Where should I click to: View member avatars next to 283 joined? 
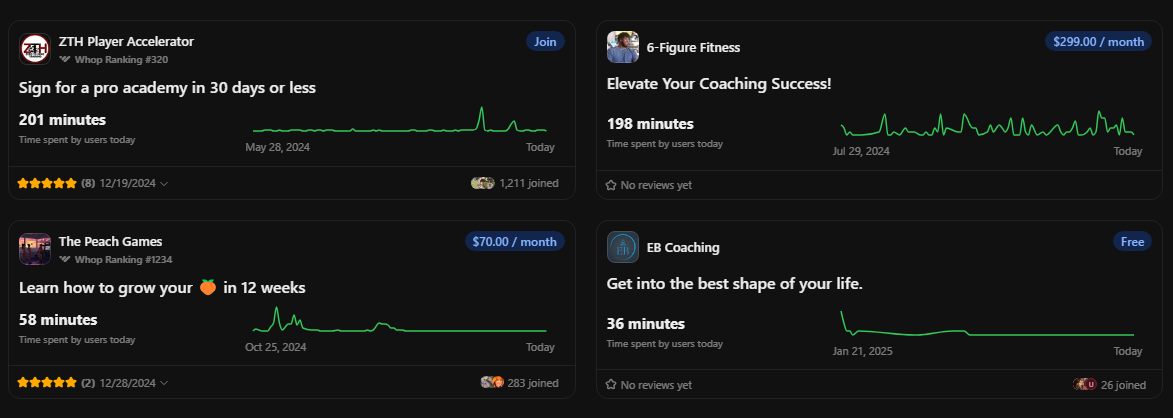pos(492,382)
